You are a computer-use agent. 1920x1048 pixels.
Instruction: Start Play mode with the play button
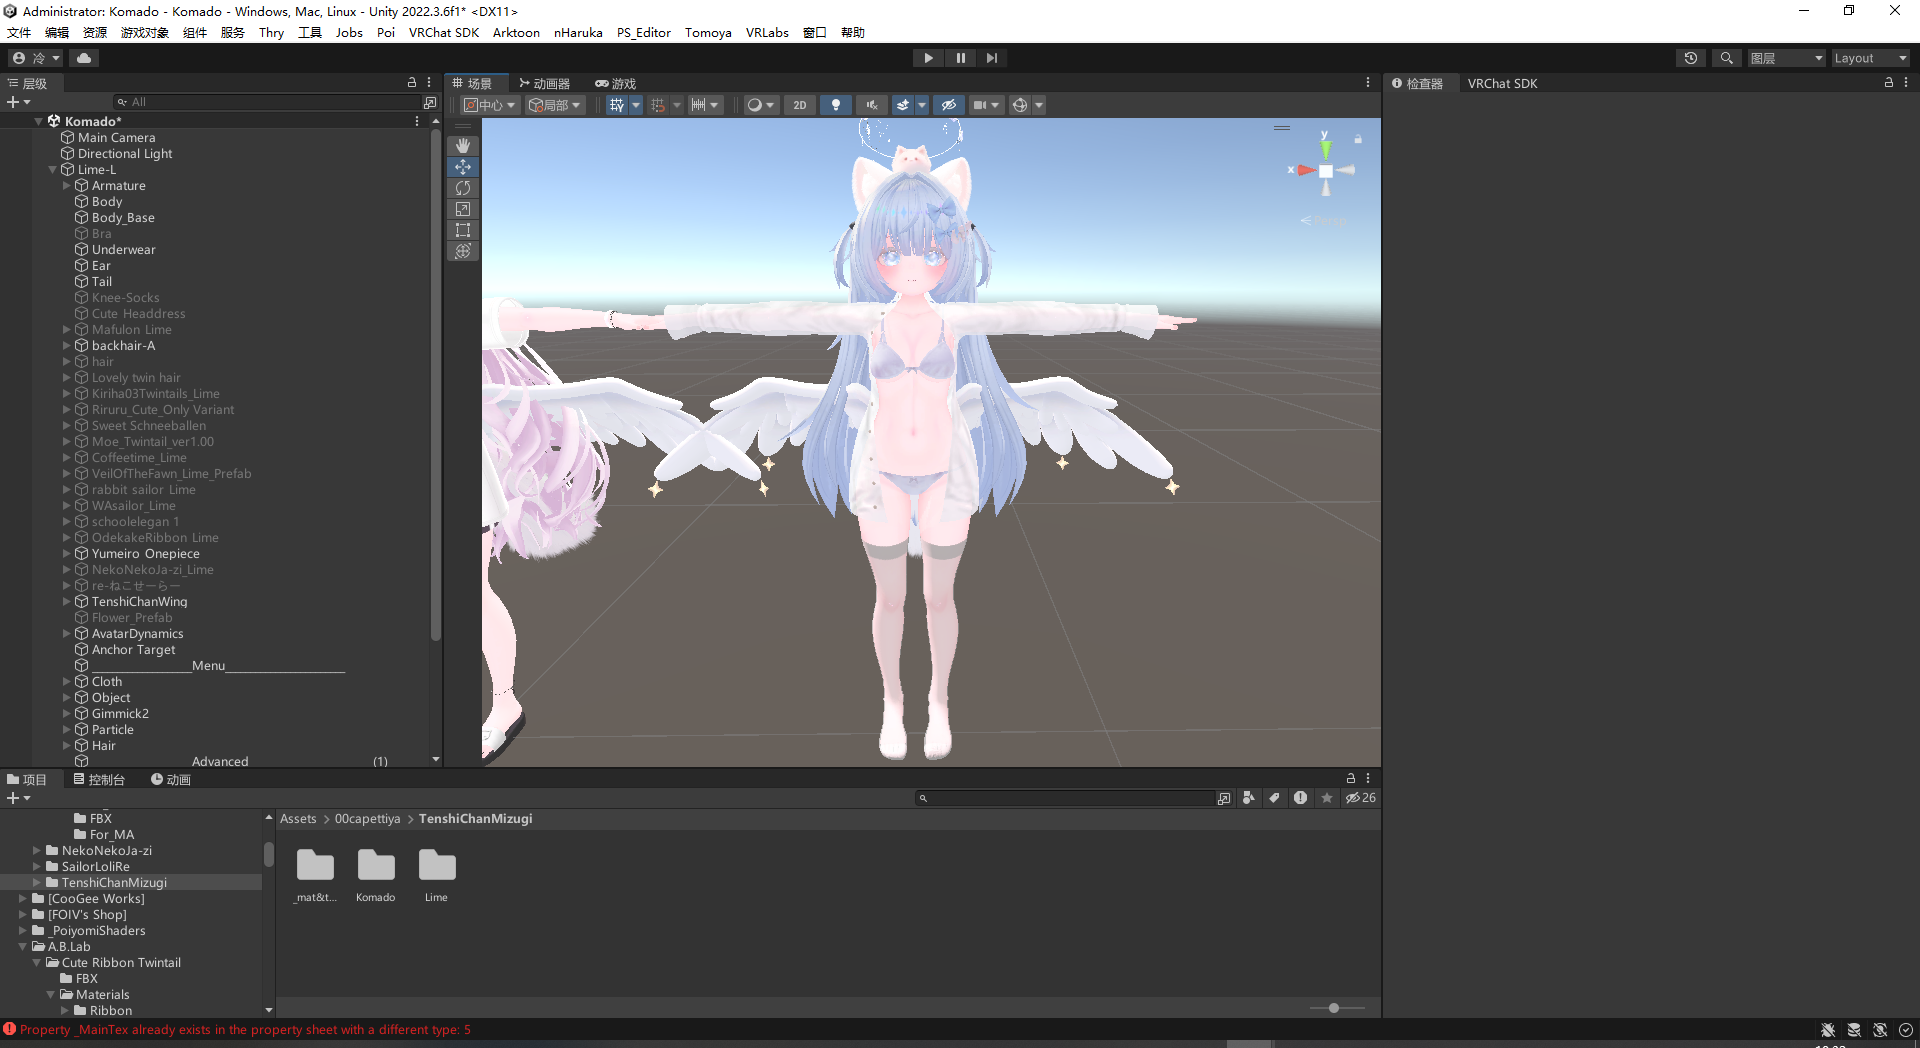pyautogui.click(x=928, y=58)
